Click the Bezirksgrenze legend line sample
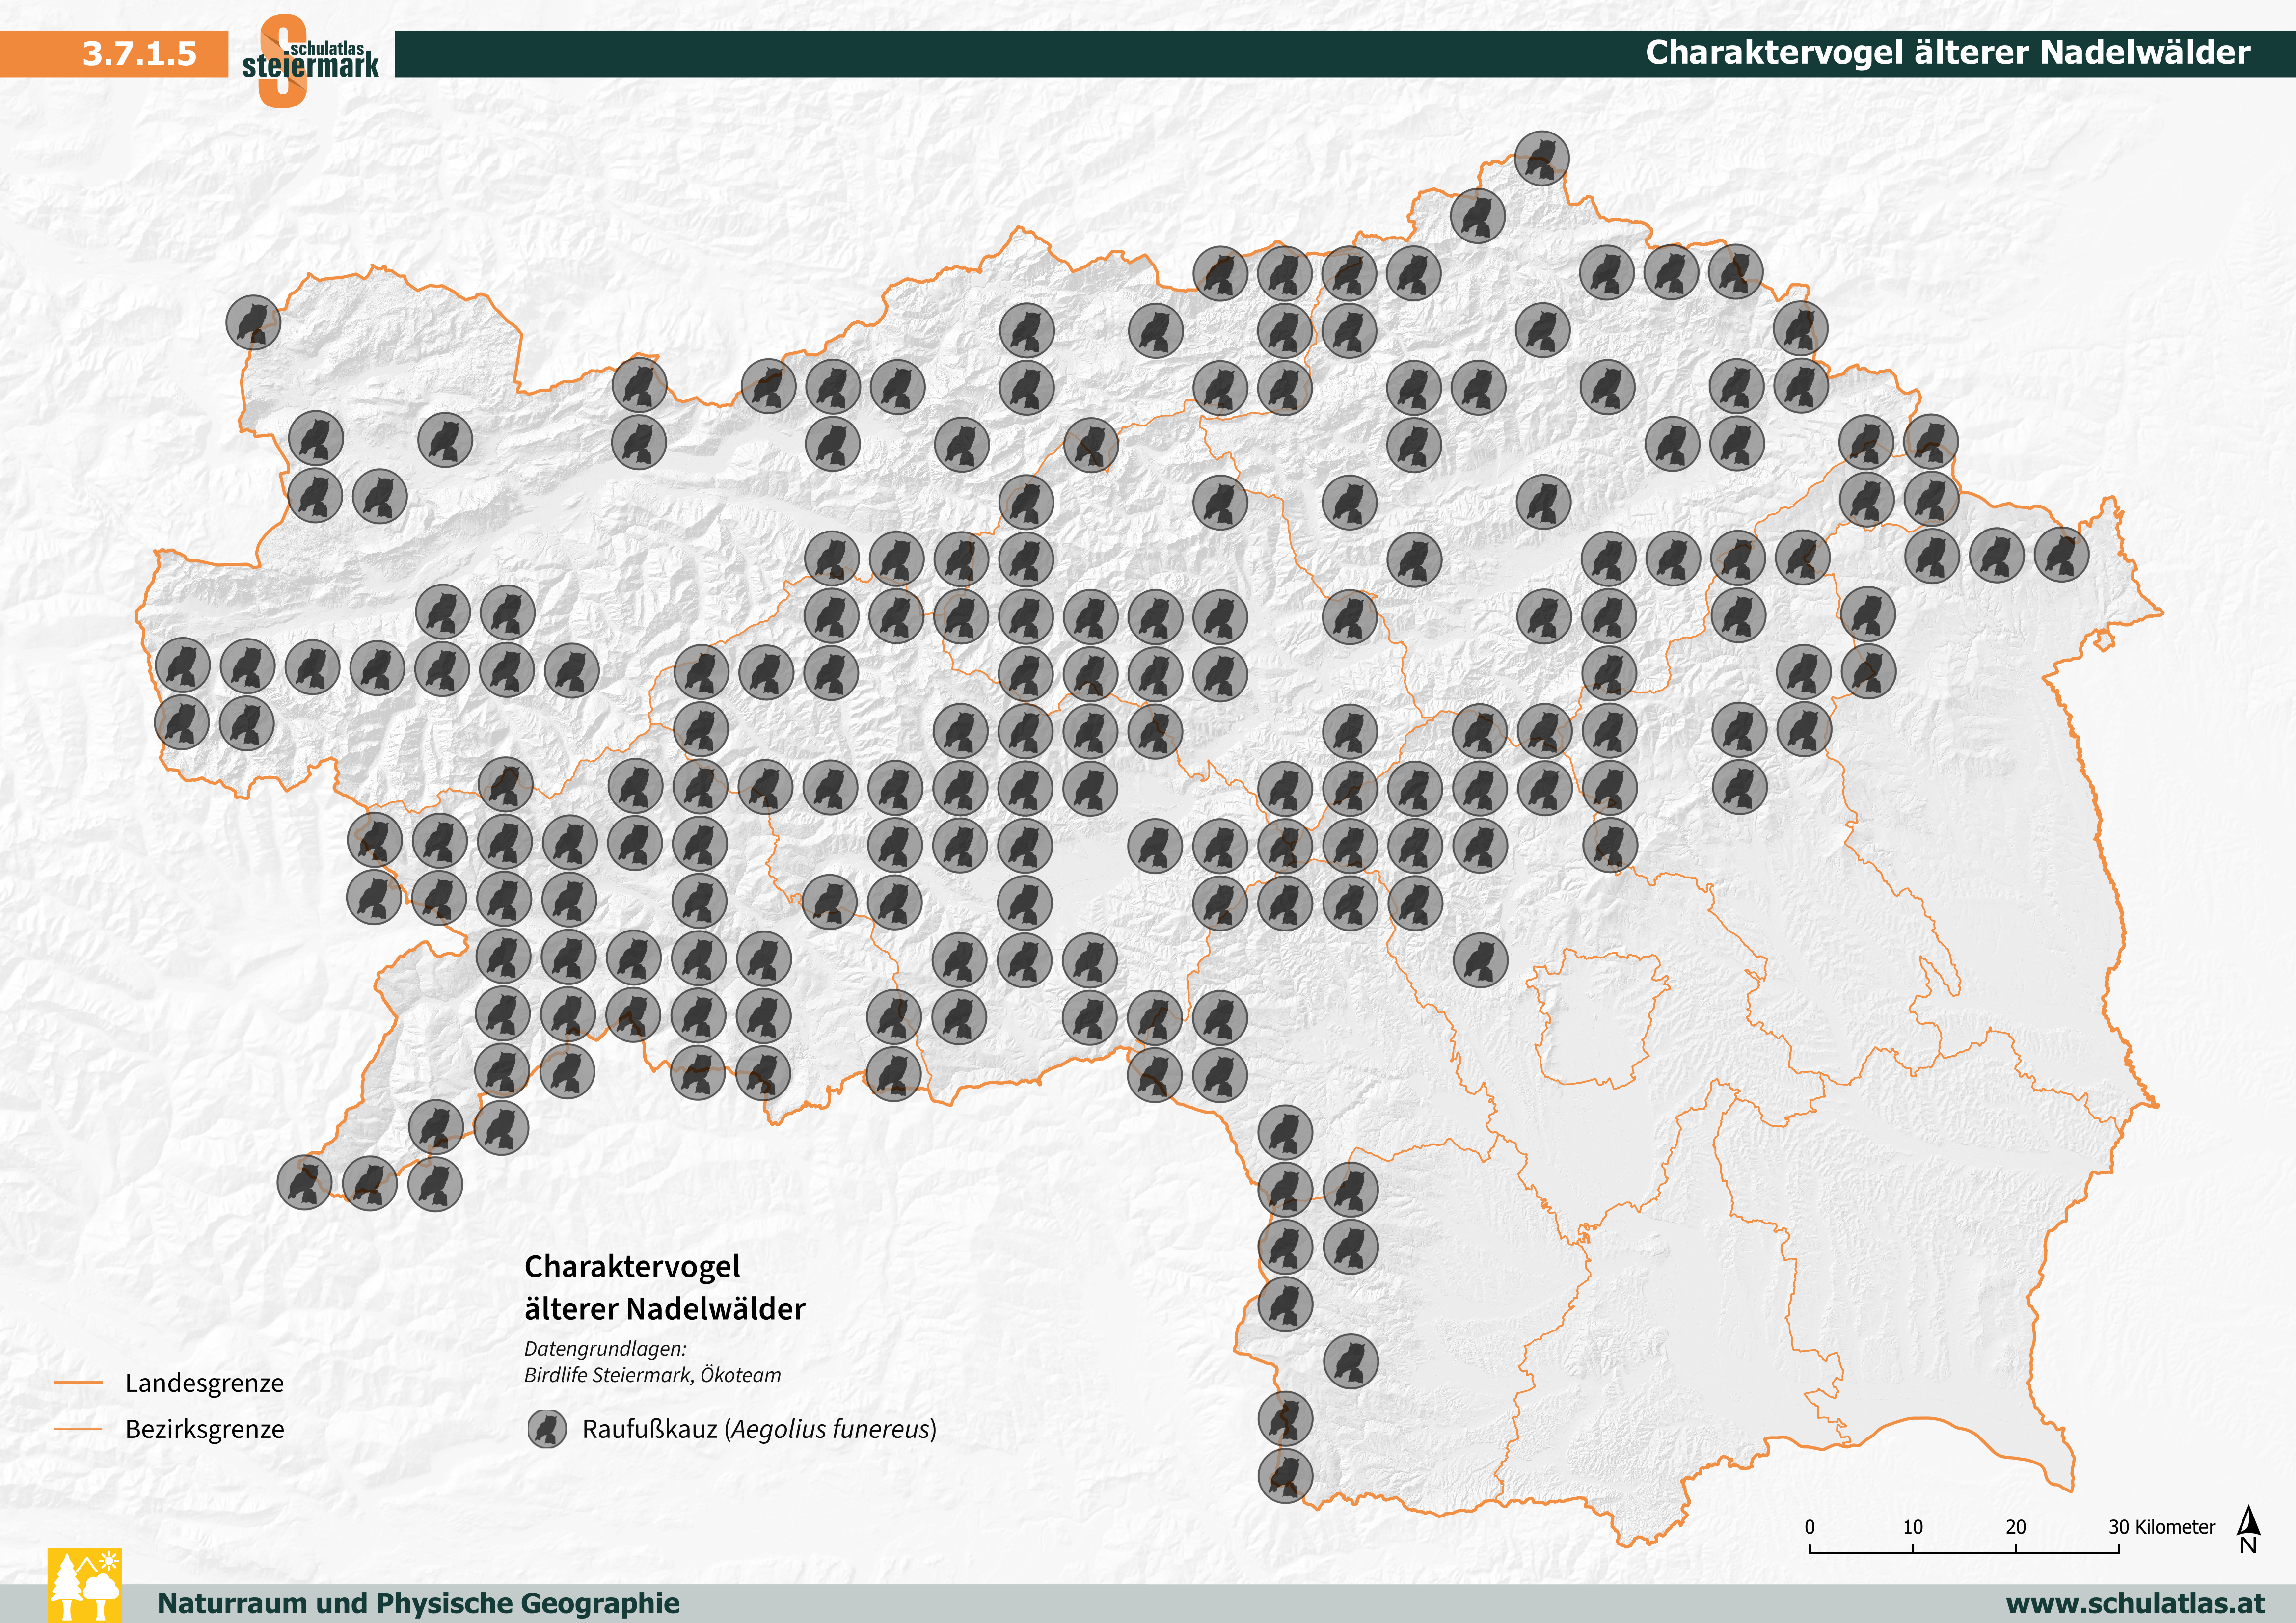2296x1623 pixels. 78,1429
